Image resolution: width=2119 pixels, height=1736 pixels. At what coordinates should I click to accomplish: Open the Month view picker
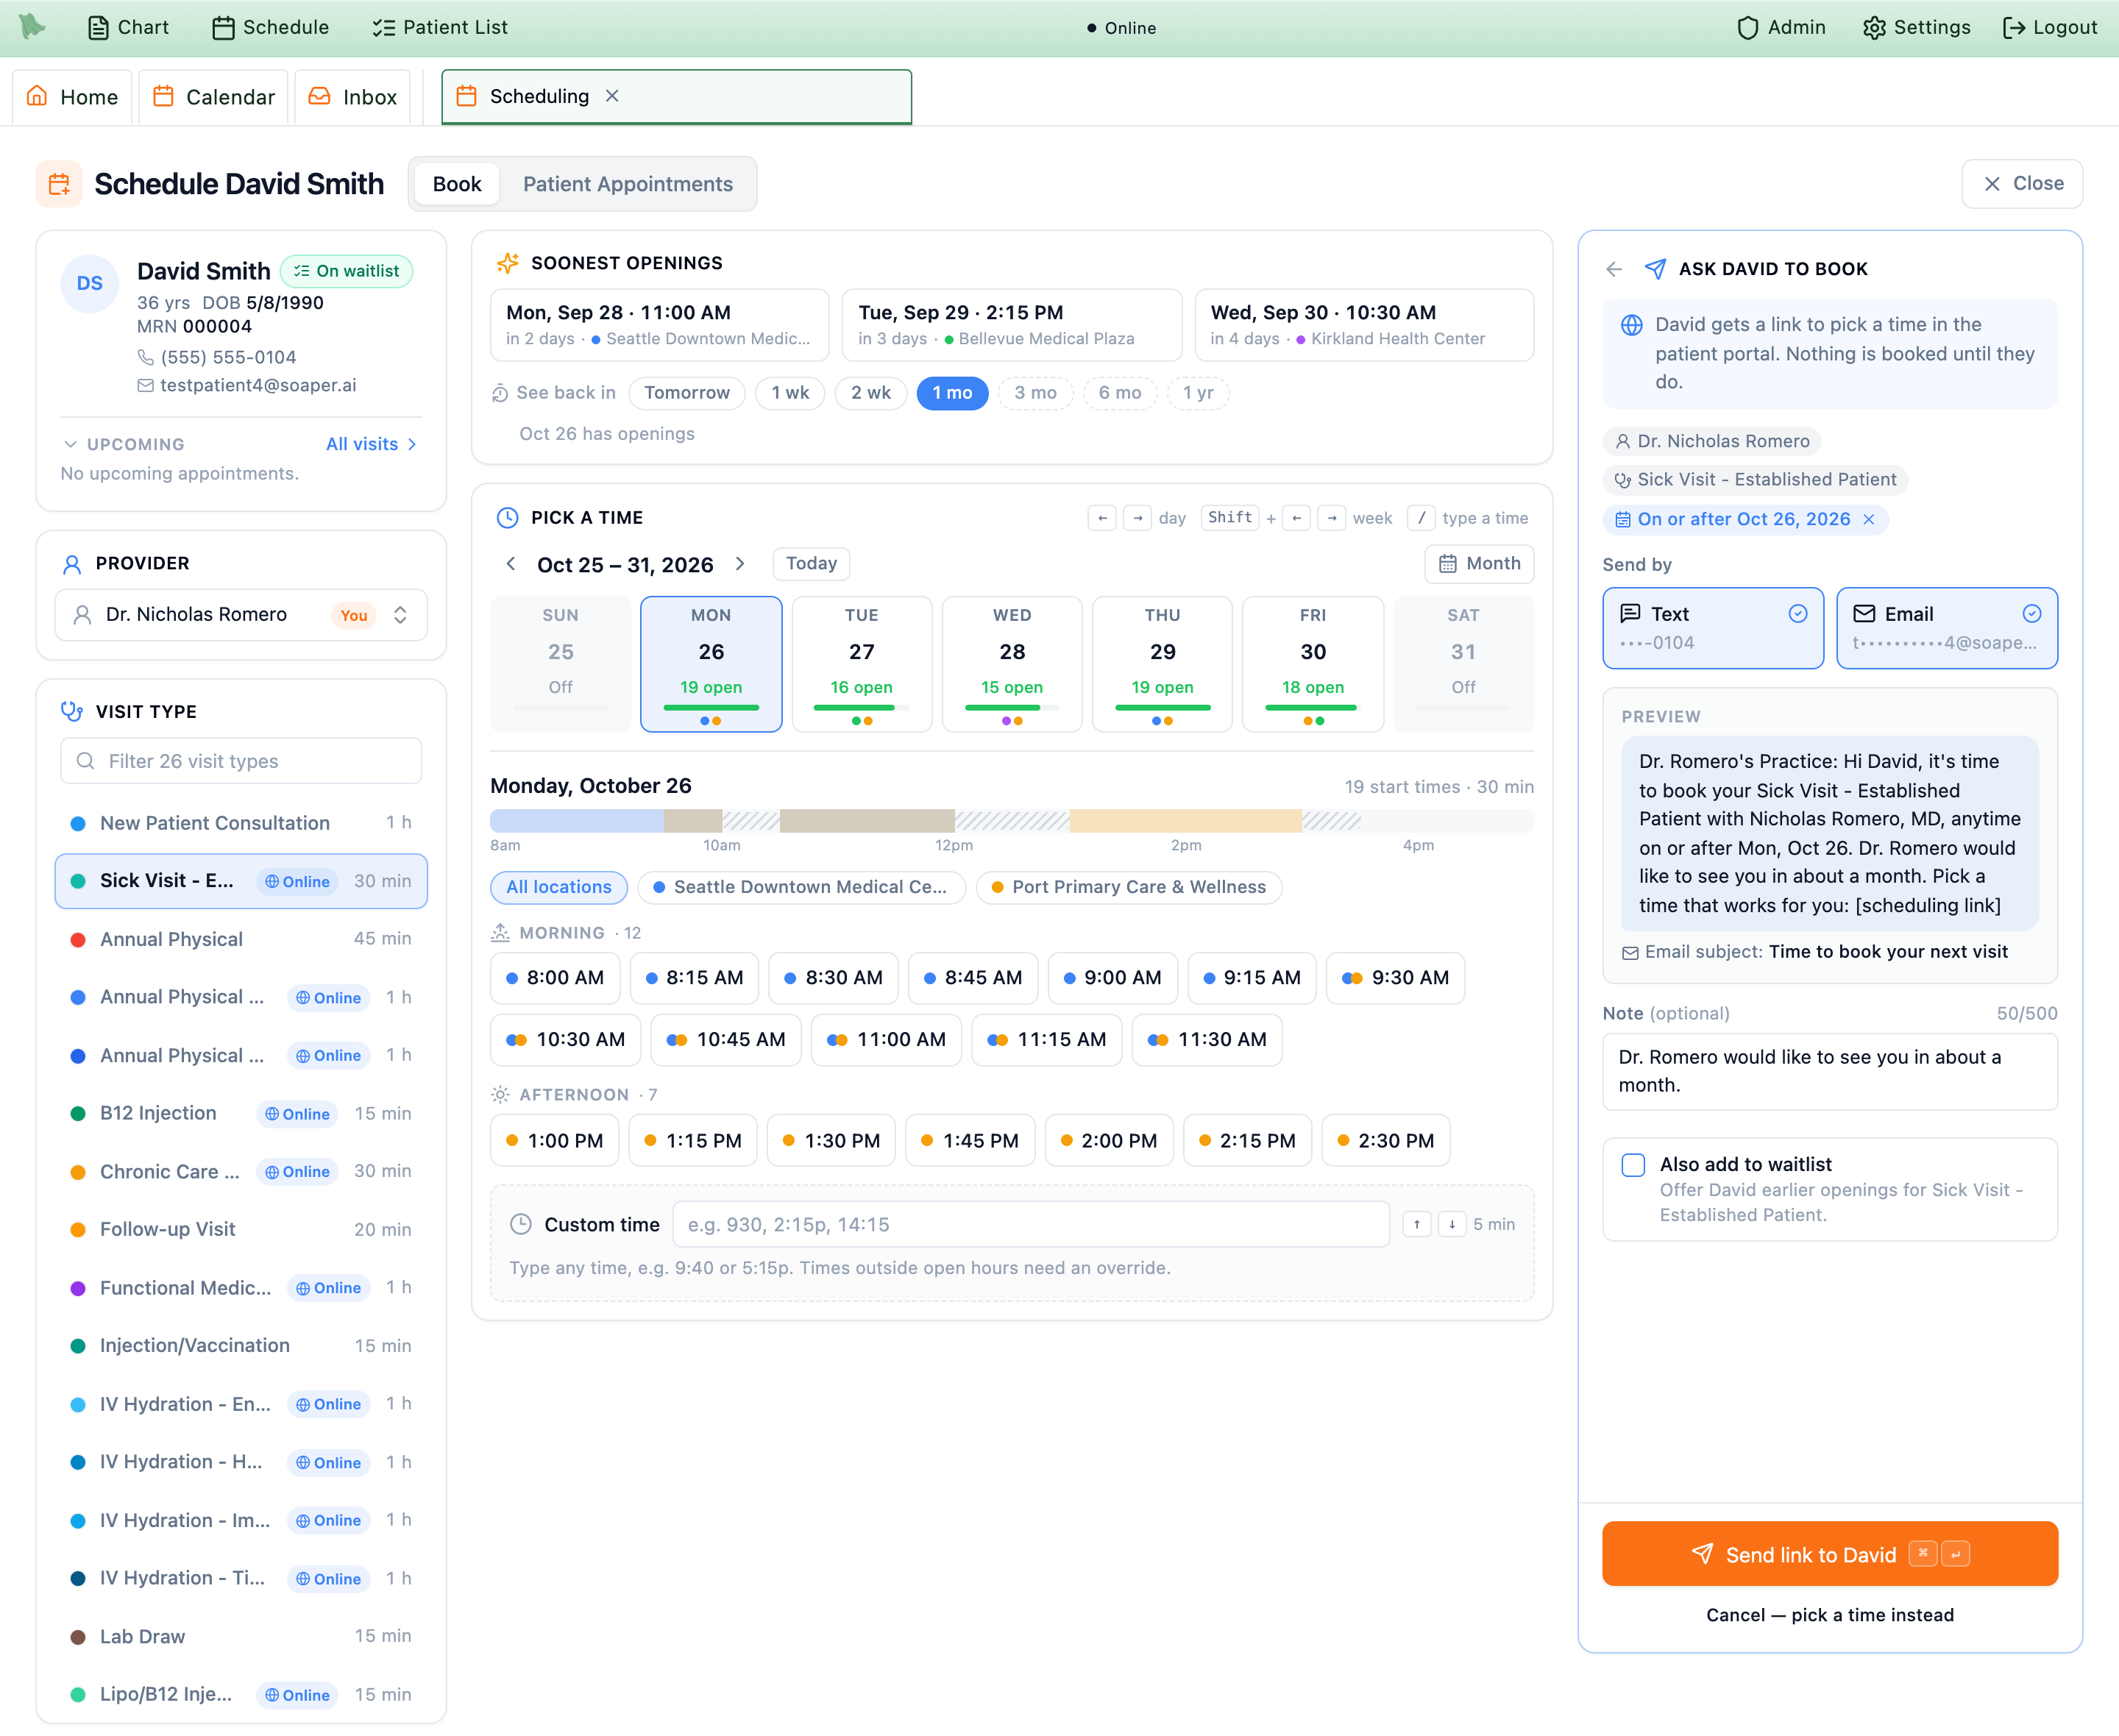pos(1479,564)
